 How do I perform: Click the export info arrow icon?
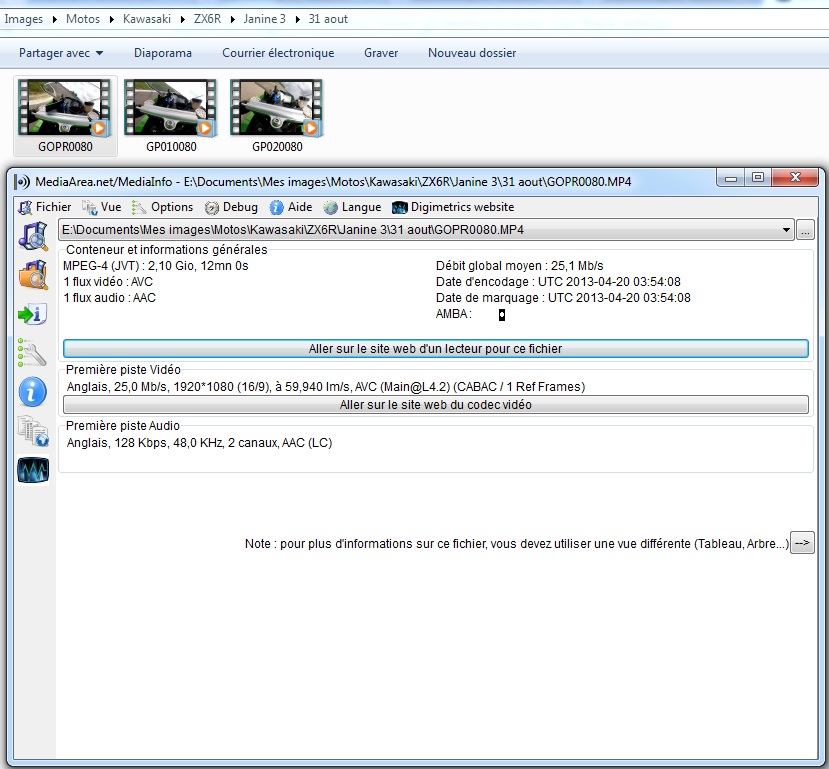33,314
